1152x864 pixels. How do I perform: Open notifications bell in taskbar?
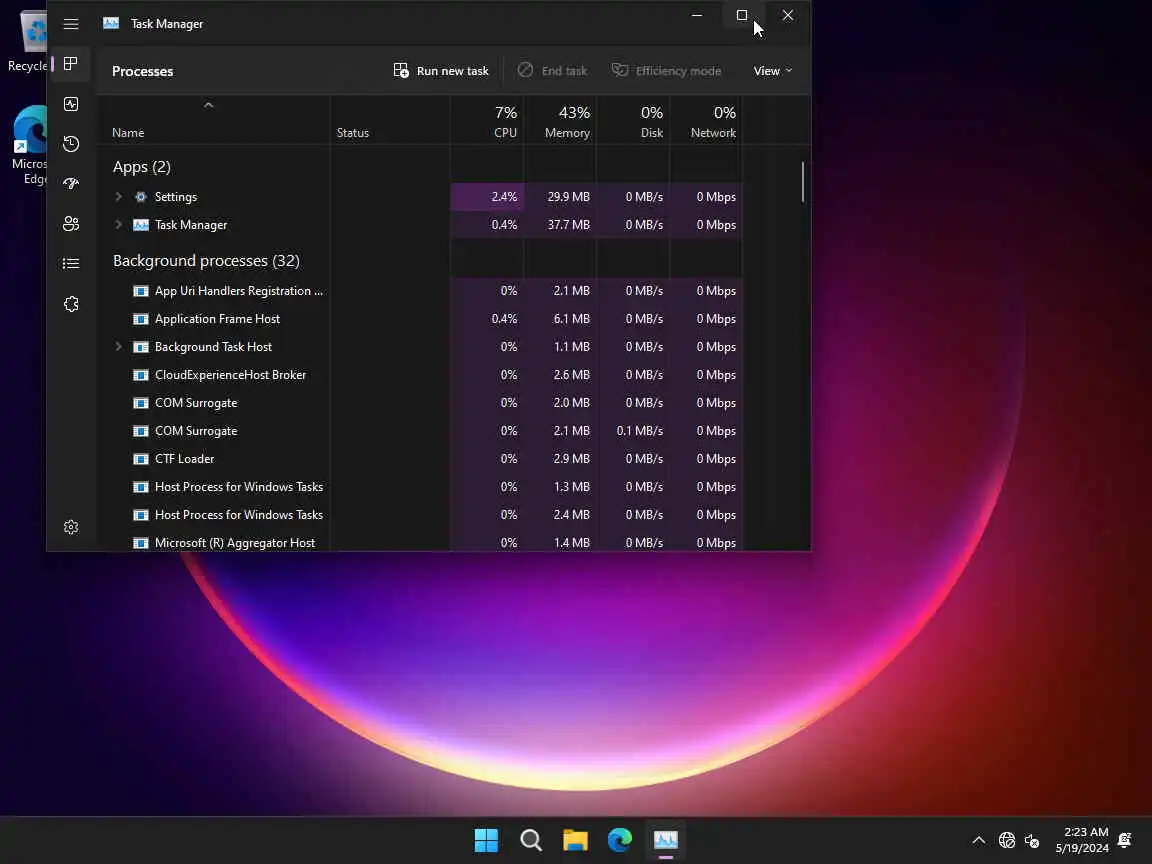point(1124,840)
